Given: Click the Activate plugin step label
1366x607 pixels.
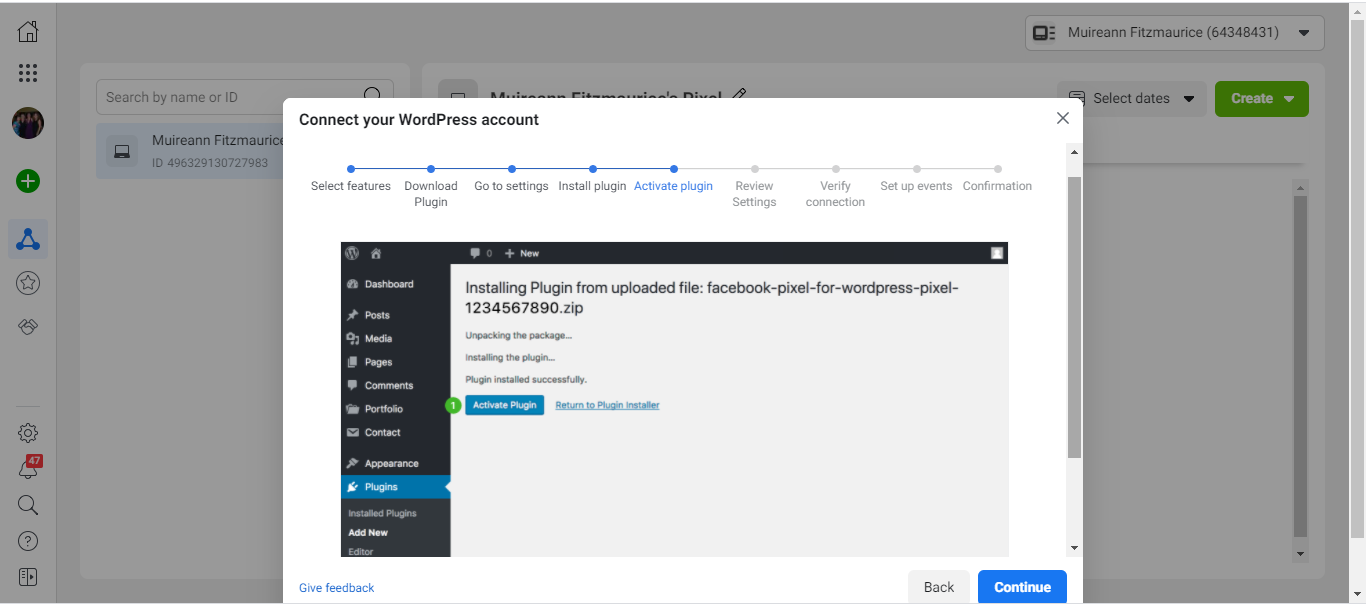Looking at the screenshot, I should (673, 186).
